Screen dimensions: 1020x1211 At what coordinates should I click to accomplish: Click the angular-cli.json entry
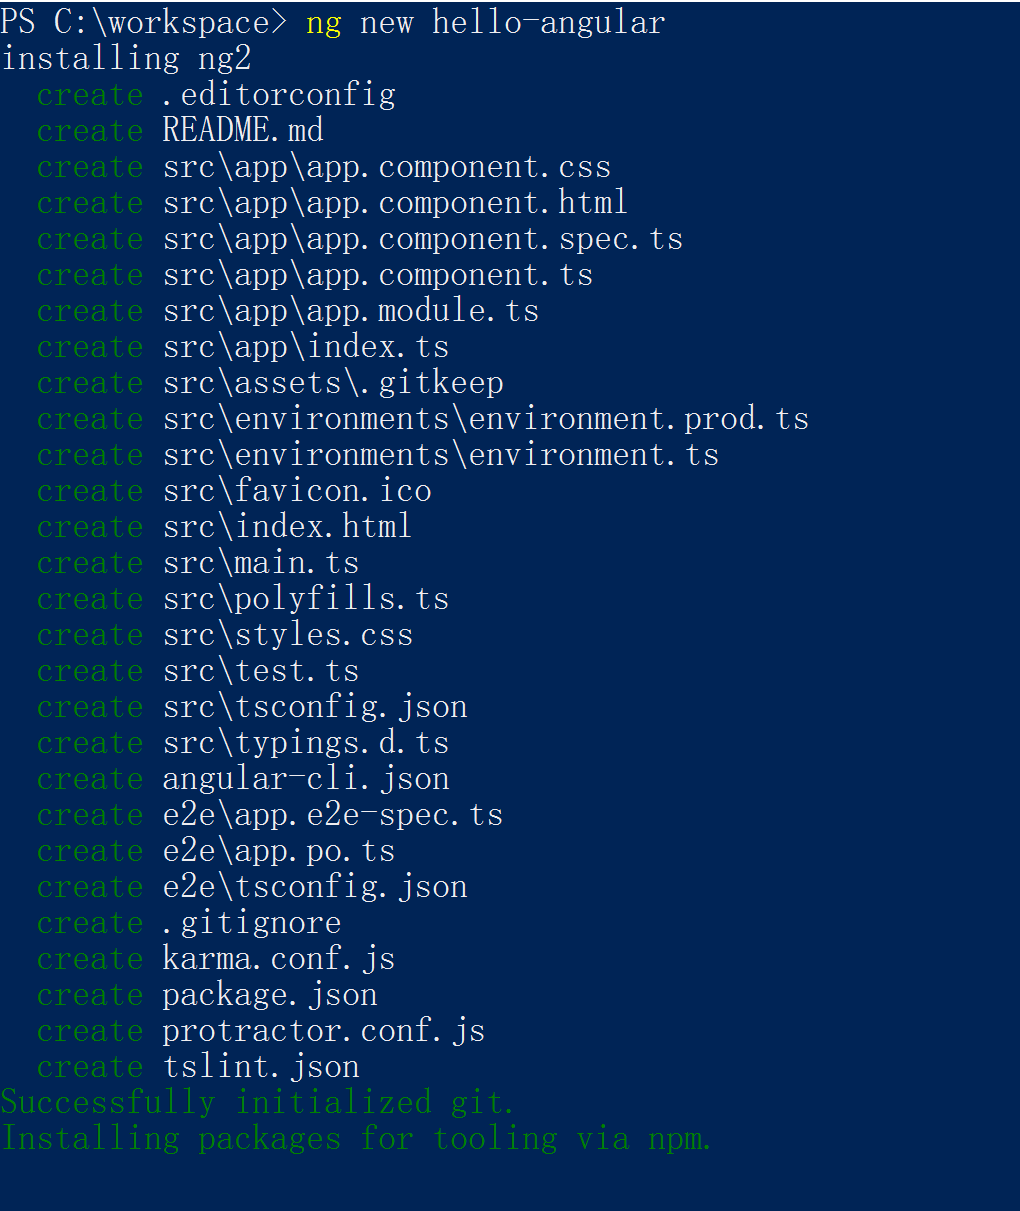pos(306,779)
